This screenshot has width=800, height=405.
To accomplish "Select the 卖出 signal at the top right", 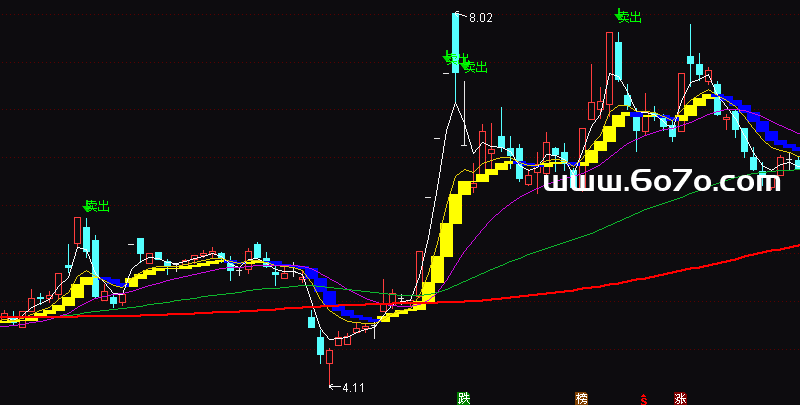I will 629,16.
